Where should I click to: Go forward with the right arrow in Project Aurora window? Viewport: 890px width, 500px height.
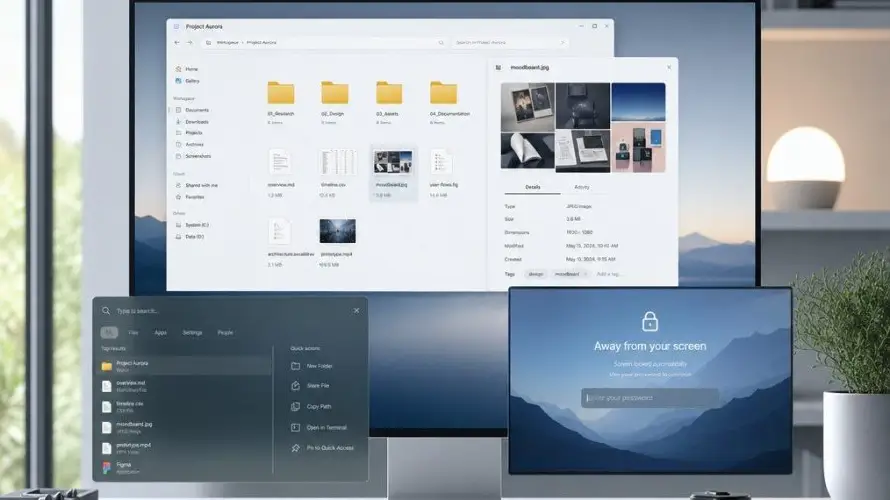click(190, 43)
